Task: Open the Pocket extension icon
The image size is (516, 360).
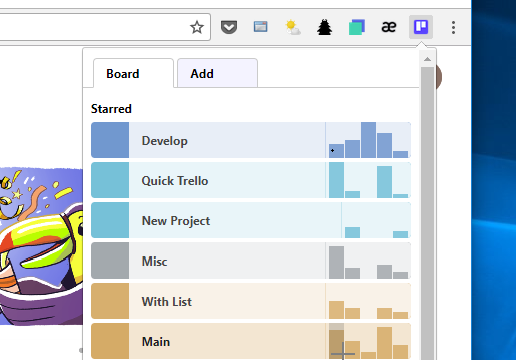Action: pos(229,27)
